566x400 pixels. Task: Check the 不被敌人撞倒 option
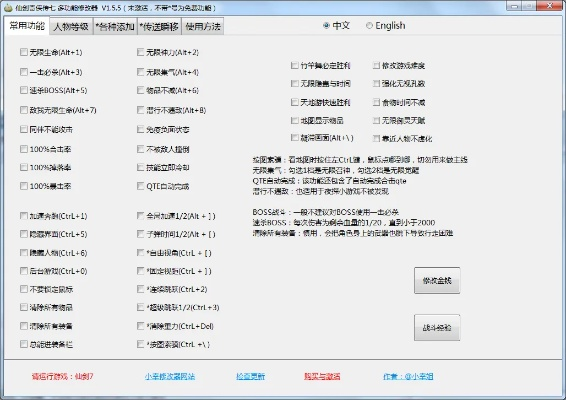click(x=140, y=149)
